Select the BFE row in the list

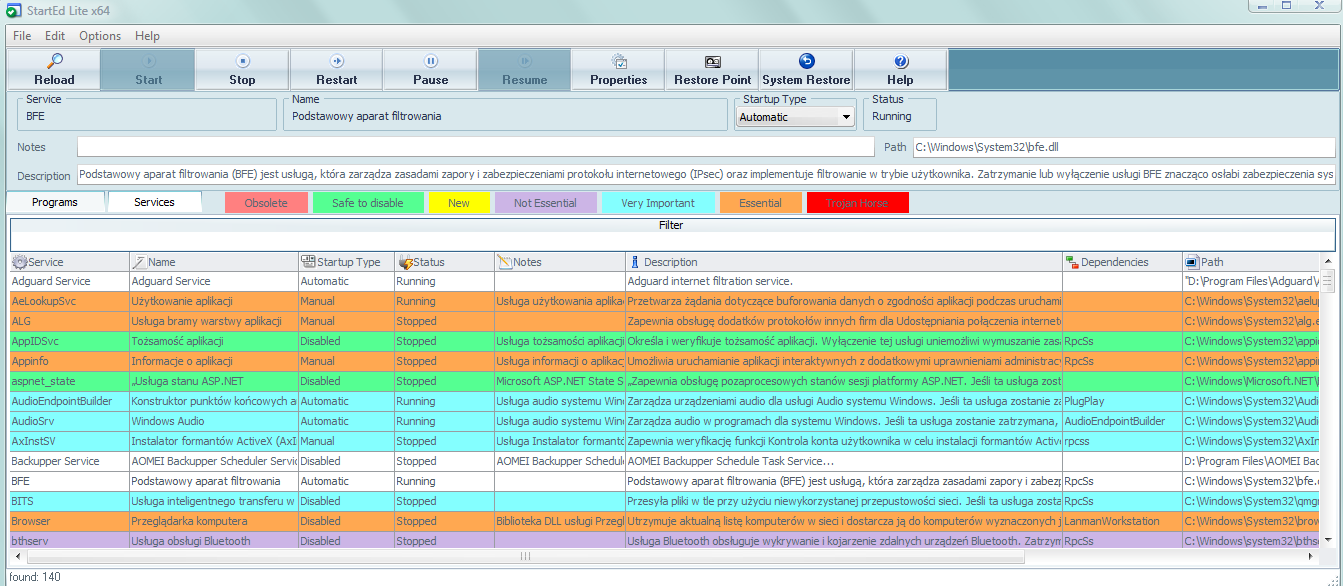point(665,481)
